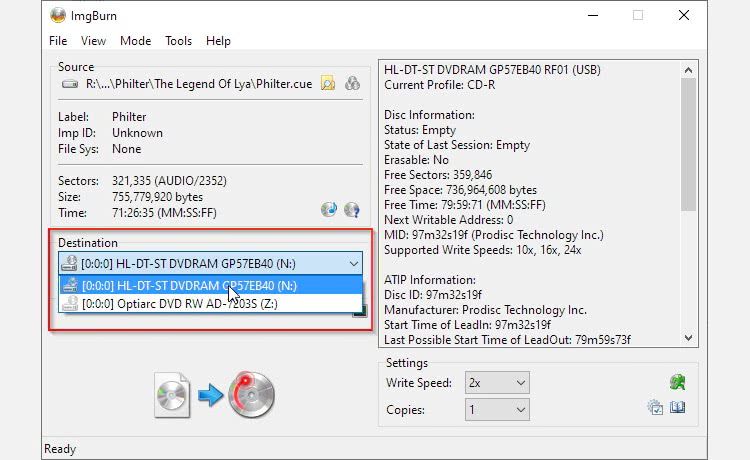750x460 pixels.
Task: Open the Help menu
Action: point(218,41)
